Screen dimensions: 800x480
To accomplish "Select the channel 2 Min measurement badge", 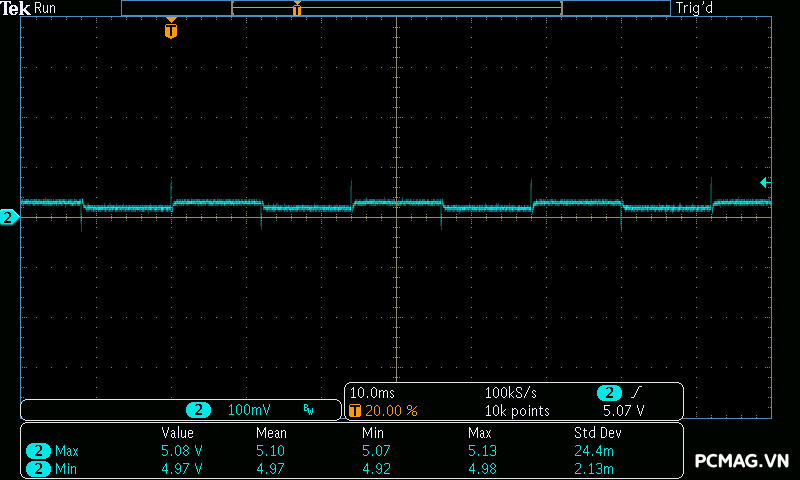I will click(x=39, y=468).
